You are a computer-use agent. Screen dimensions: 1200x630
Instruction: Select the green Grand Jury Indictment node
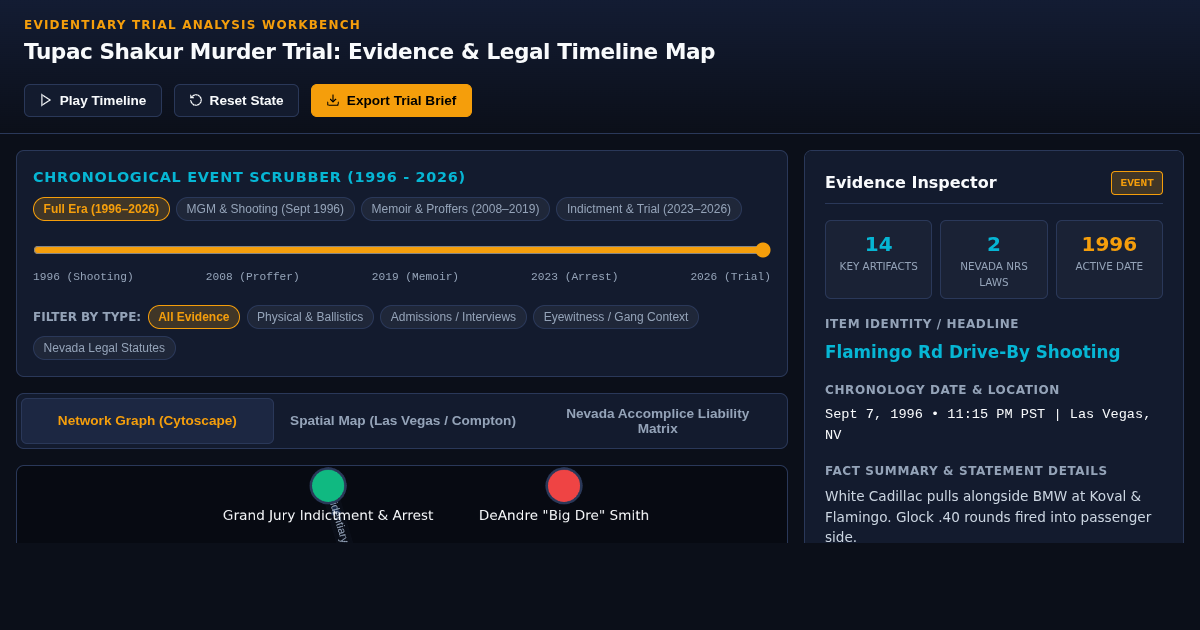point(328,486)
